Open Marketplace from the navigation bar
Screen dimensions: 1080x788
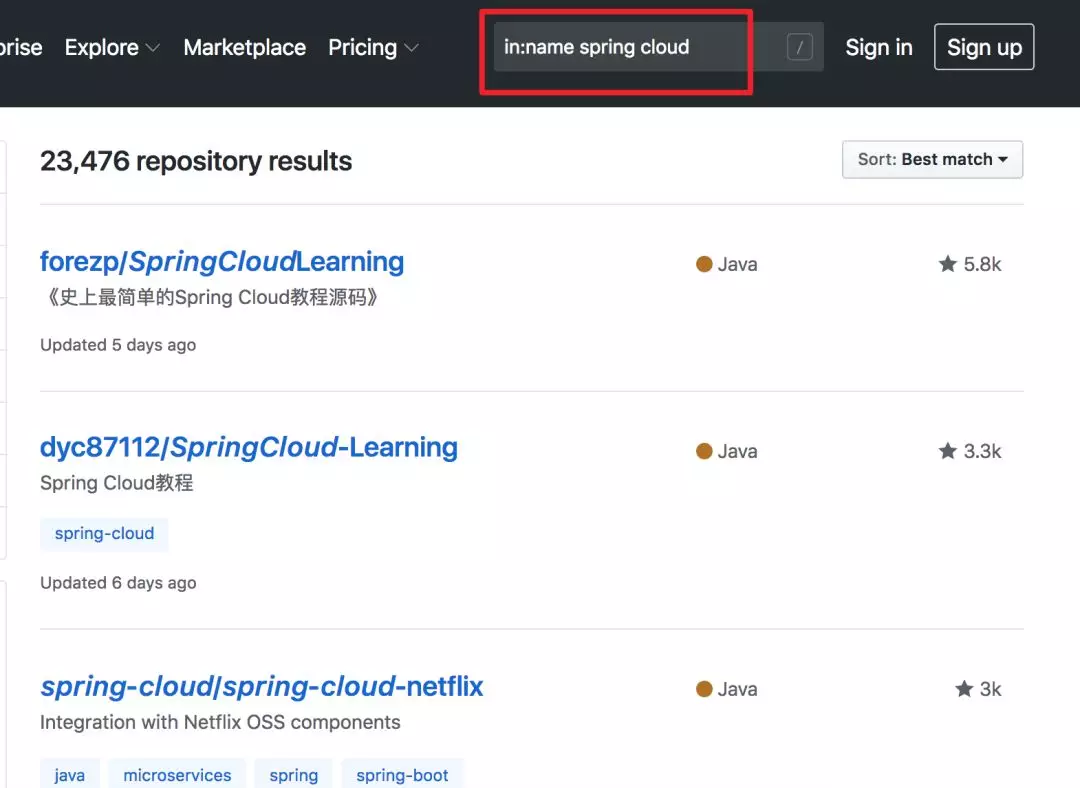(x=245, y=48)
